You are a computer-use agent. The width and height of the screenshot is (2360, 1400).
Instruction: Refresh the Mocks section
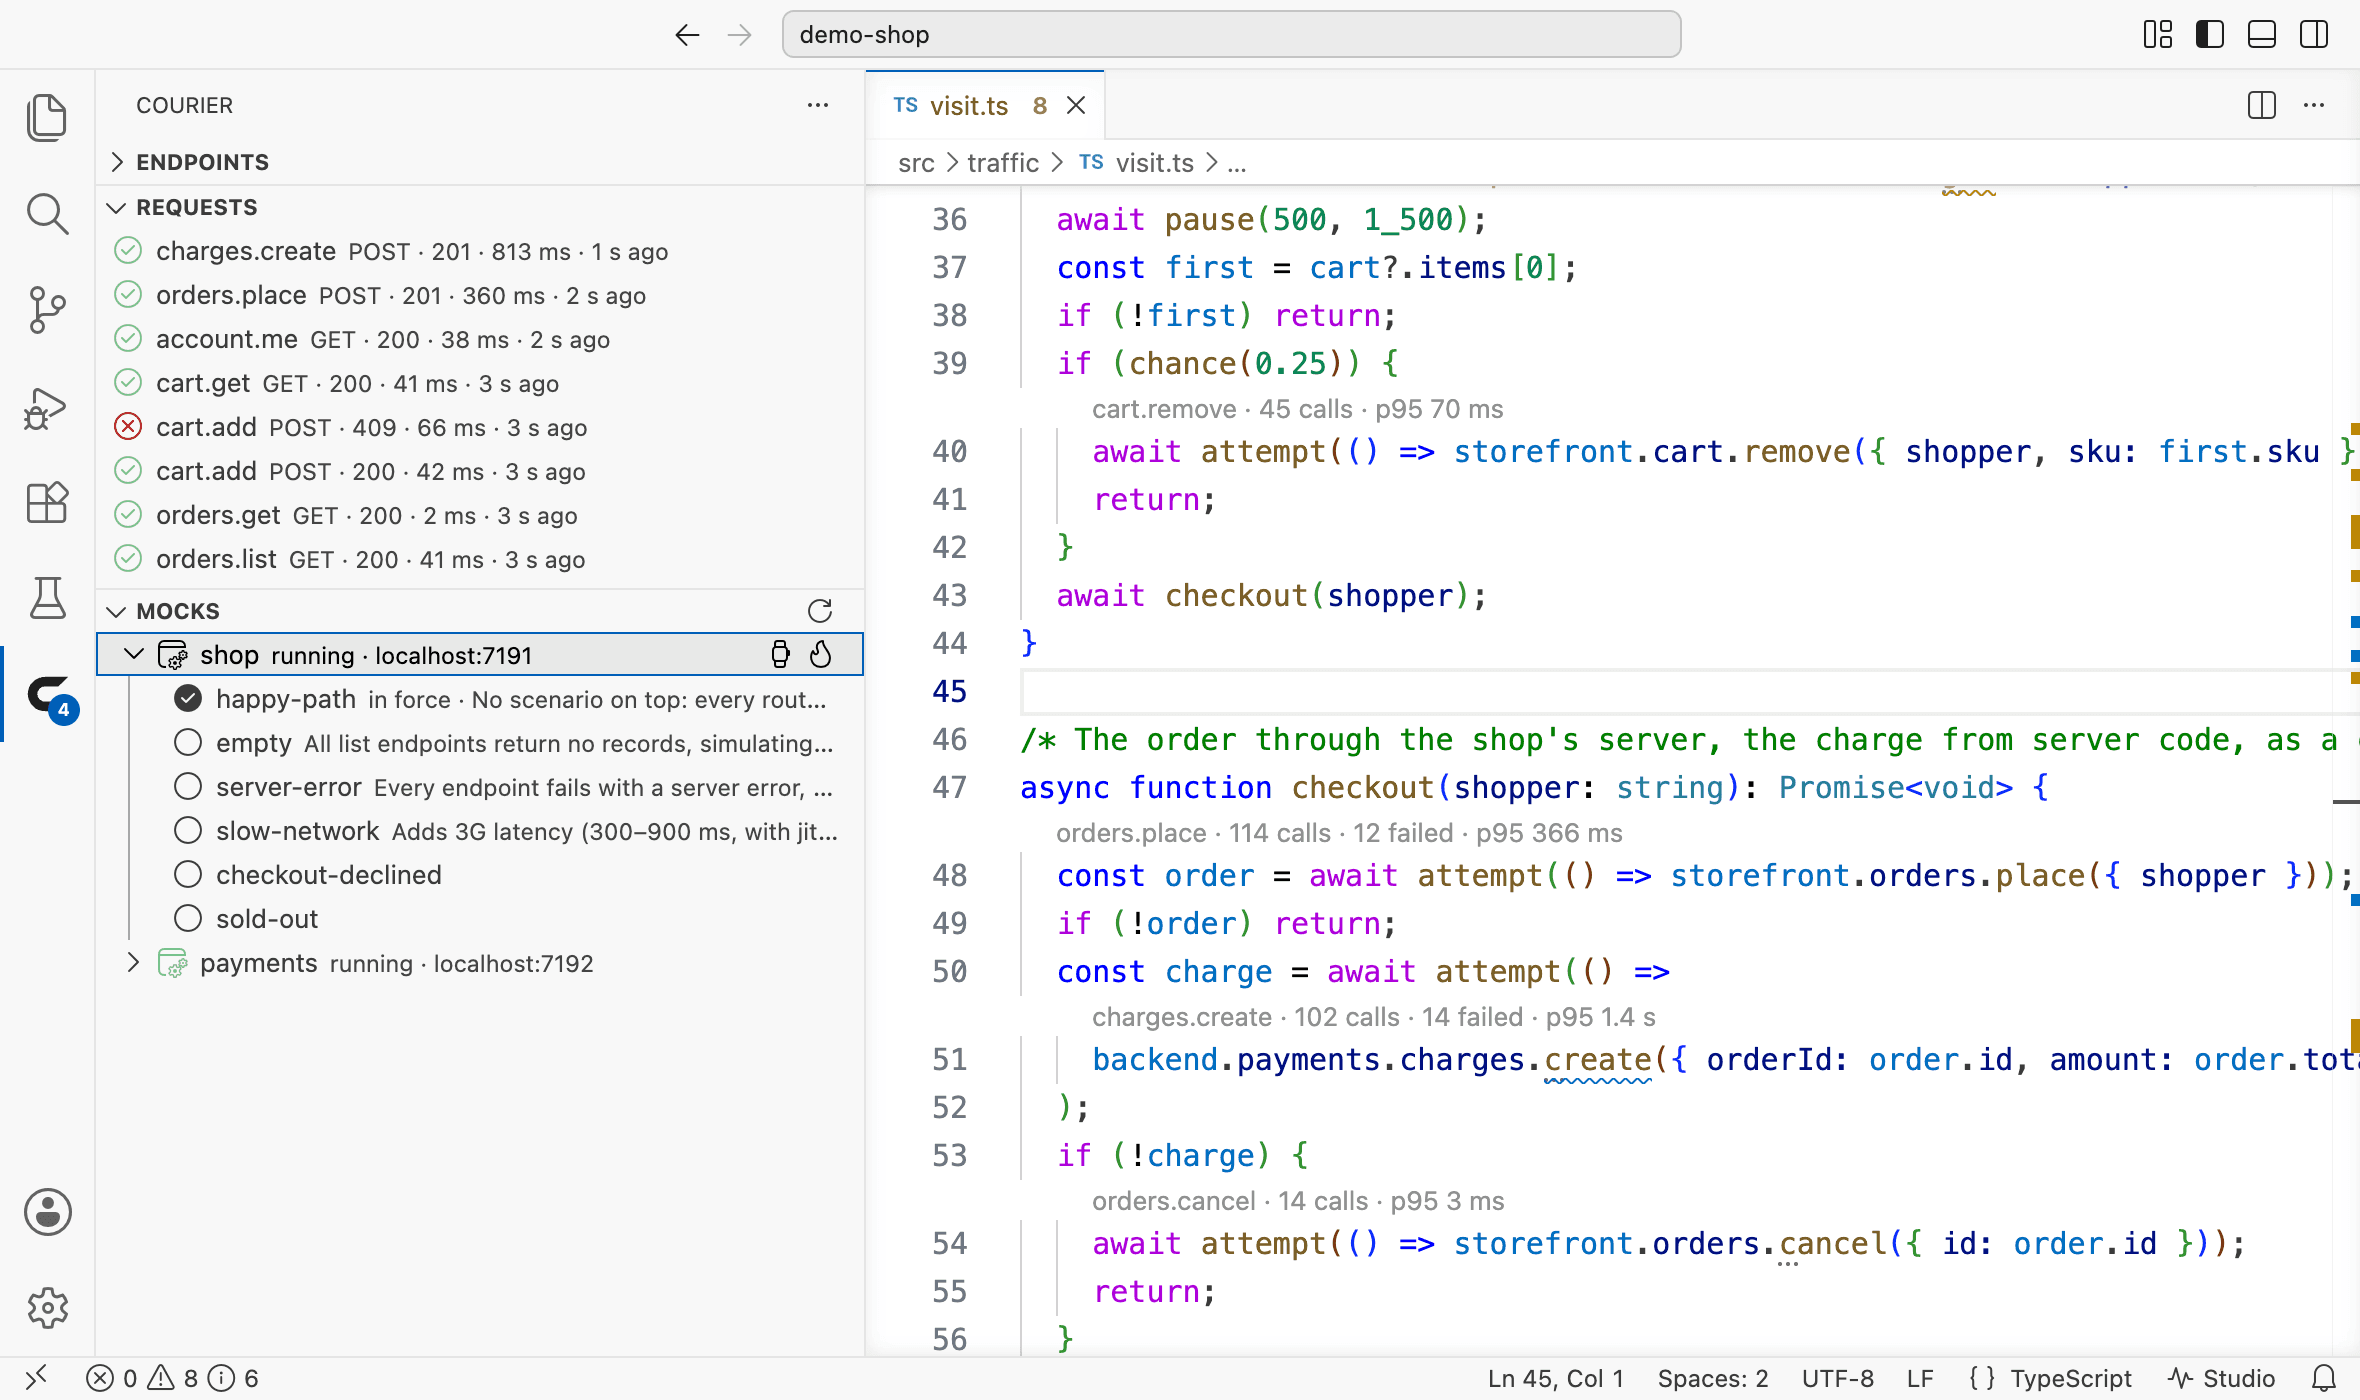820,611
